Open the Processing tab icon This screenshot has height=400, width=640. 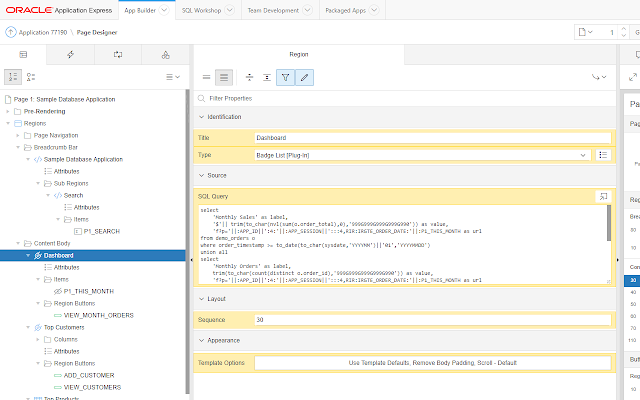tap(118, 55)
